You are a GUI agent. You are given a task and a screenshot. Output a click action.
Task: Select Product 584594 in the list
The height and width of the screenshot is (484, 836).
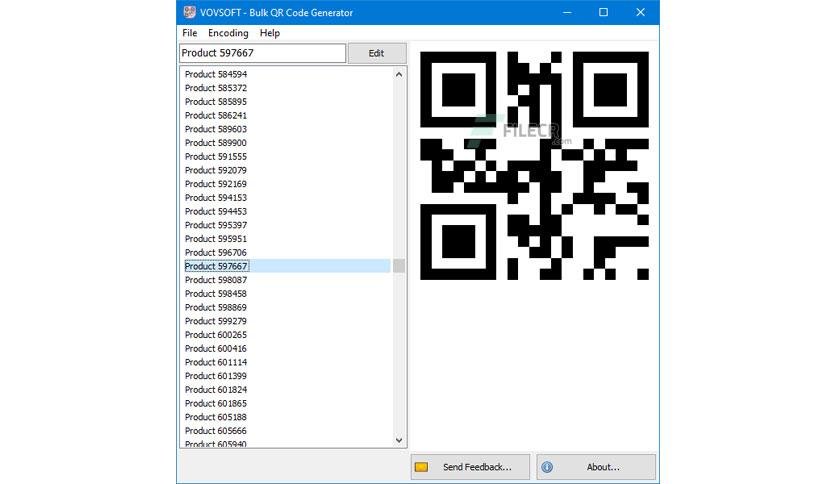point(216,74)
